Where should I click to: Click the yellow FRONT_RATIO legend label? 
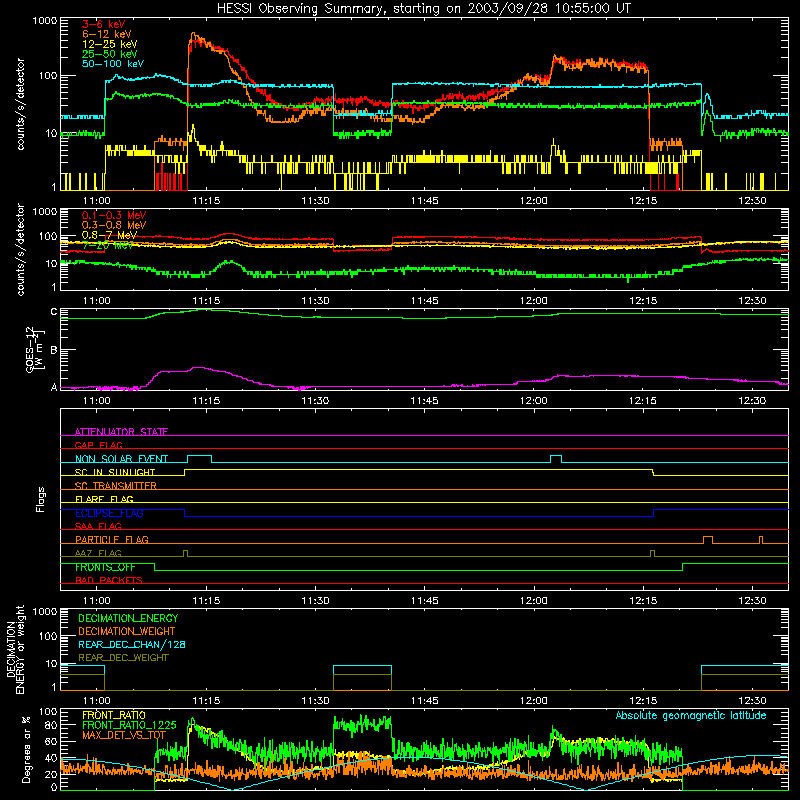pyautogui.click(x=113, y=715)
